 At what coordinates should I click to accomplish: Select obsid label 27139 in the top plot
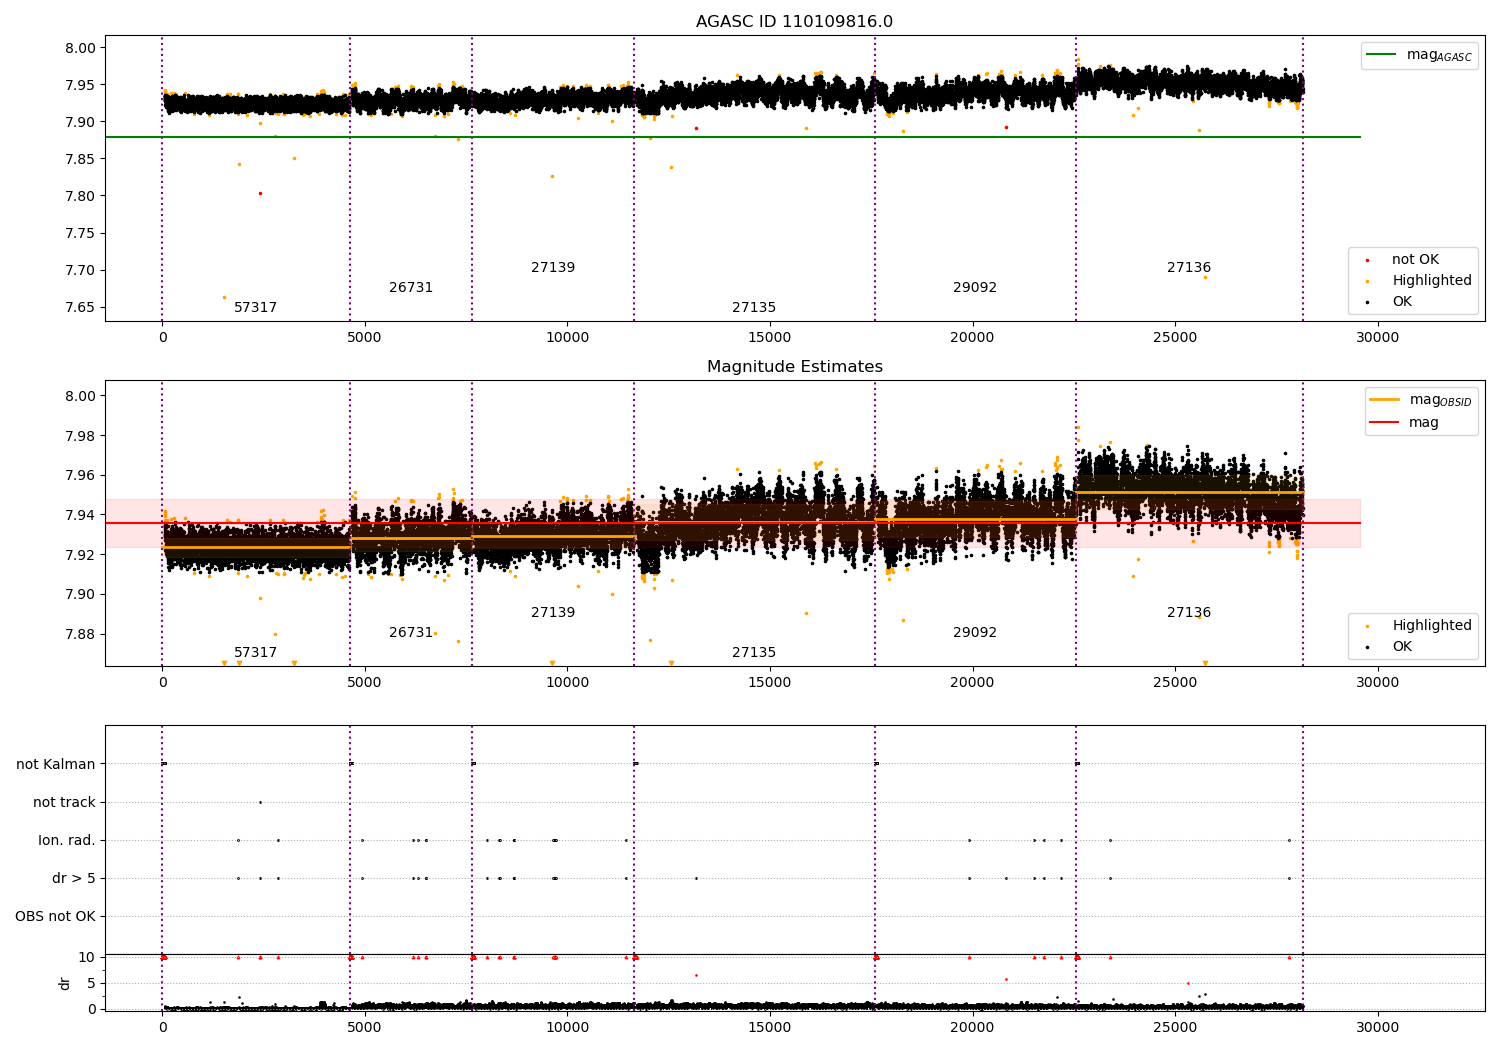click(x=553, y=268)
